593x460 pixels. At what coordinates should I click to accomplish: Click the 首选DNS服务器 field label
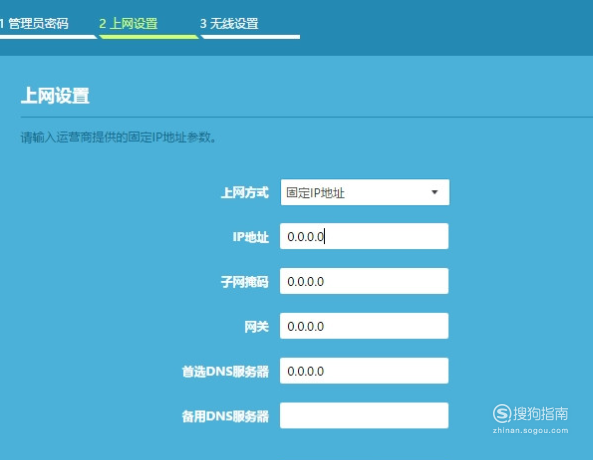[225, 371]
